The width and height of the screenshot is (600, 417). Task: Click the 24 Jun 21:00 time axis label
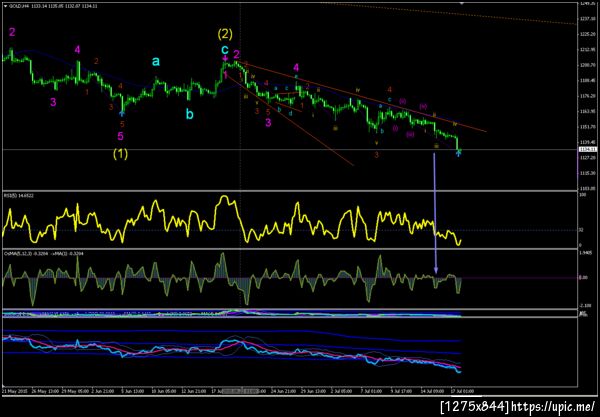283,391
